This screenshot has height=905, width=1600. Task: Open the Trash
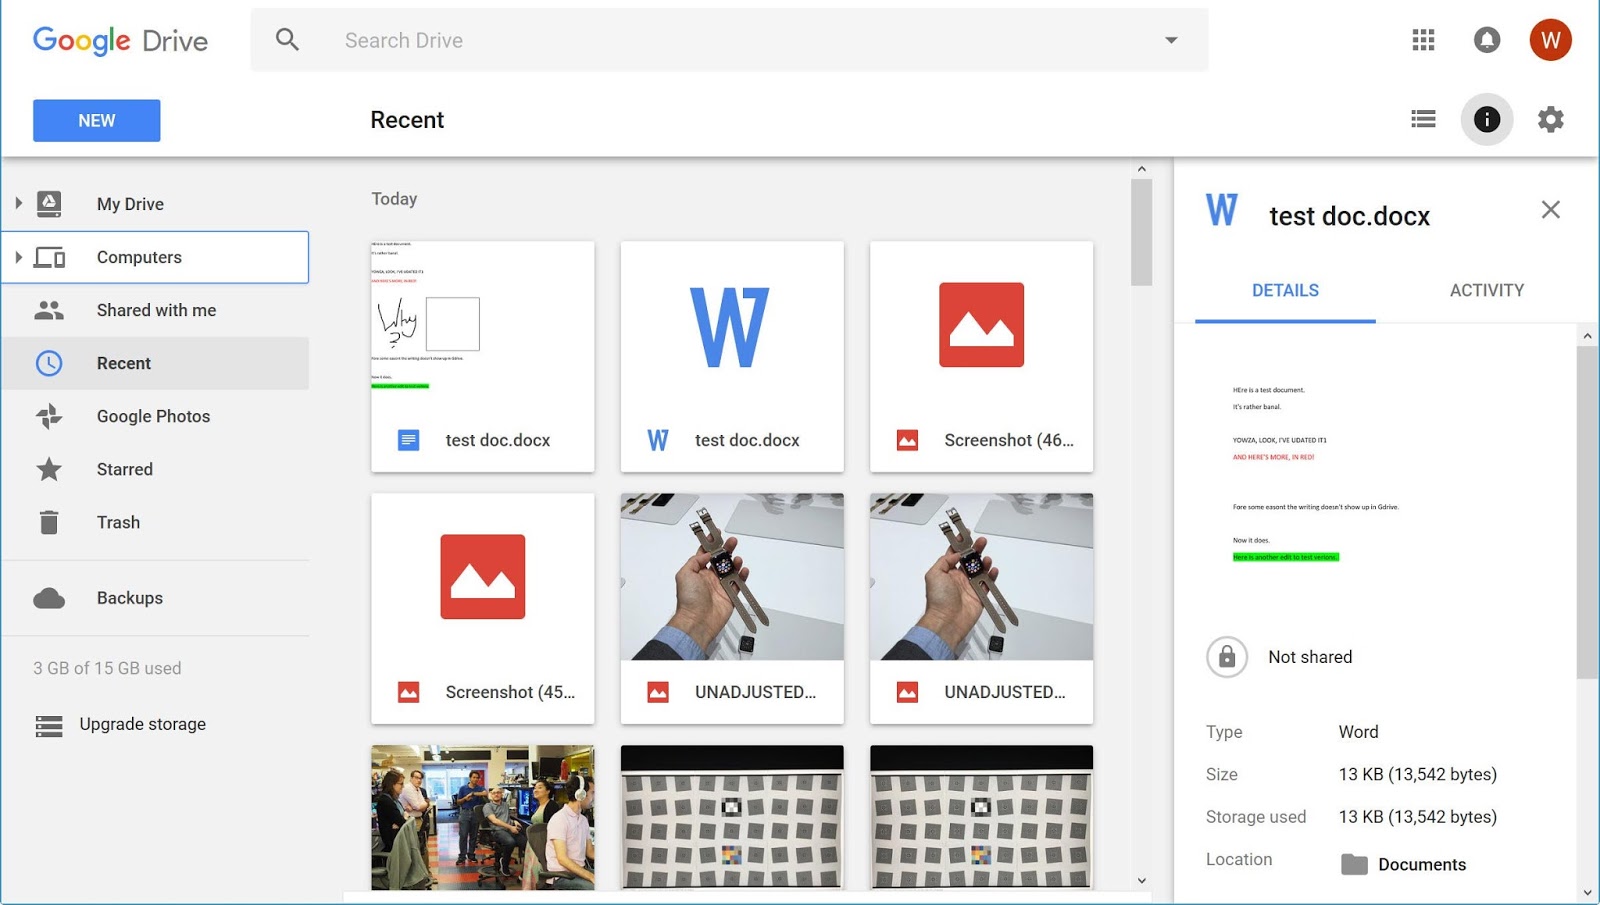[118, 522]
